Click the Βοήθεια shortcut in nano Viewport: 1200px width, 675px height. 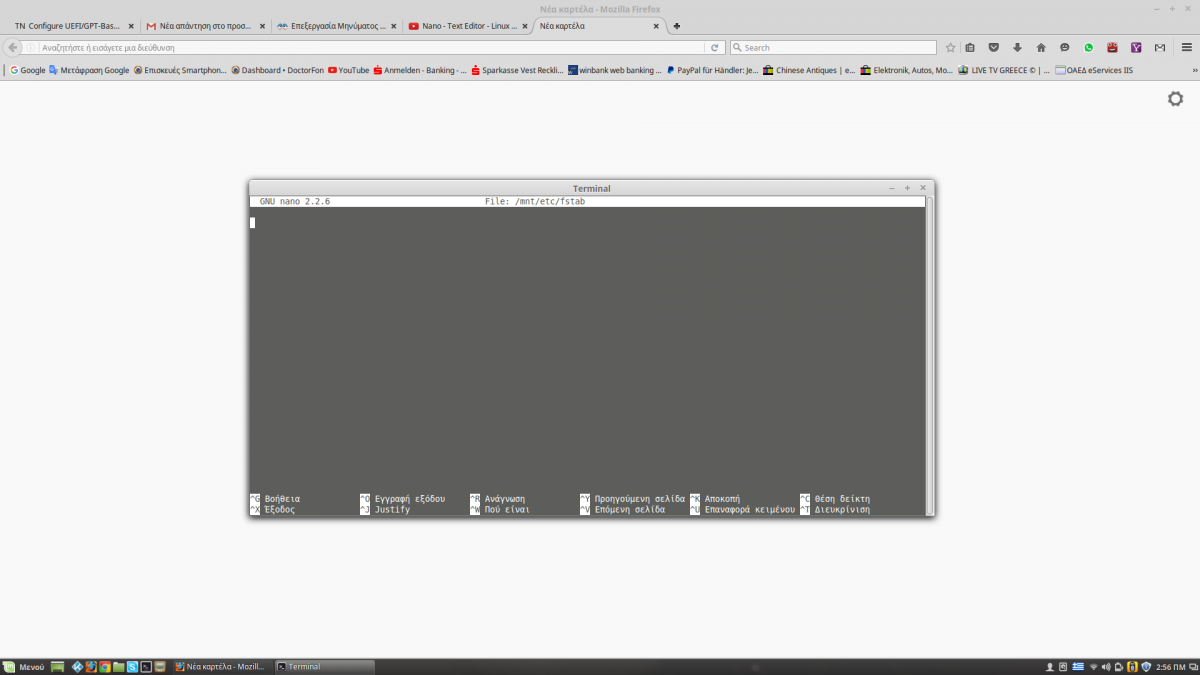[x=282, y=498]
